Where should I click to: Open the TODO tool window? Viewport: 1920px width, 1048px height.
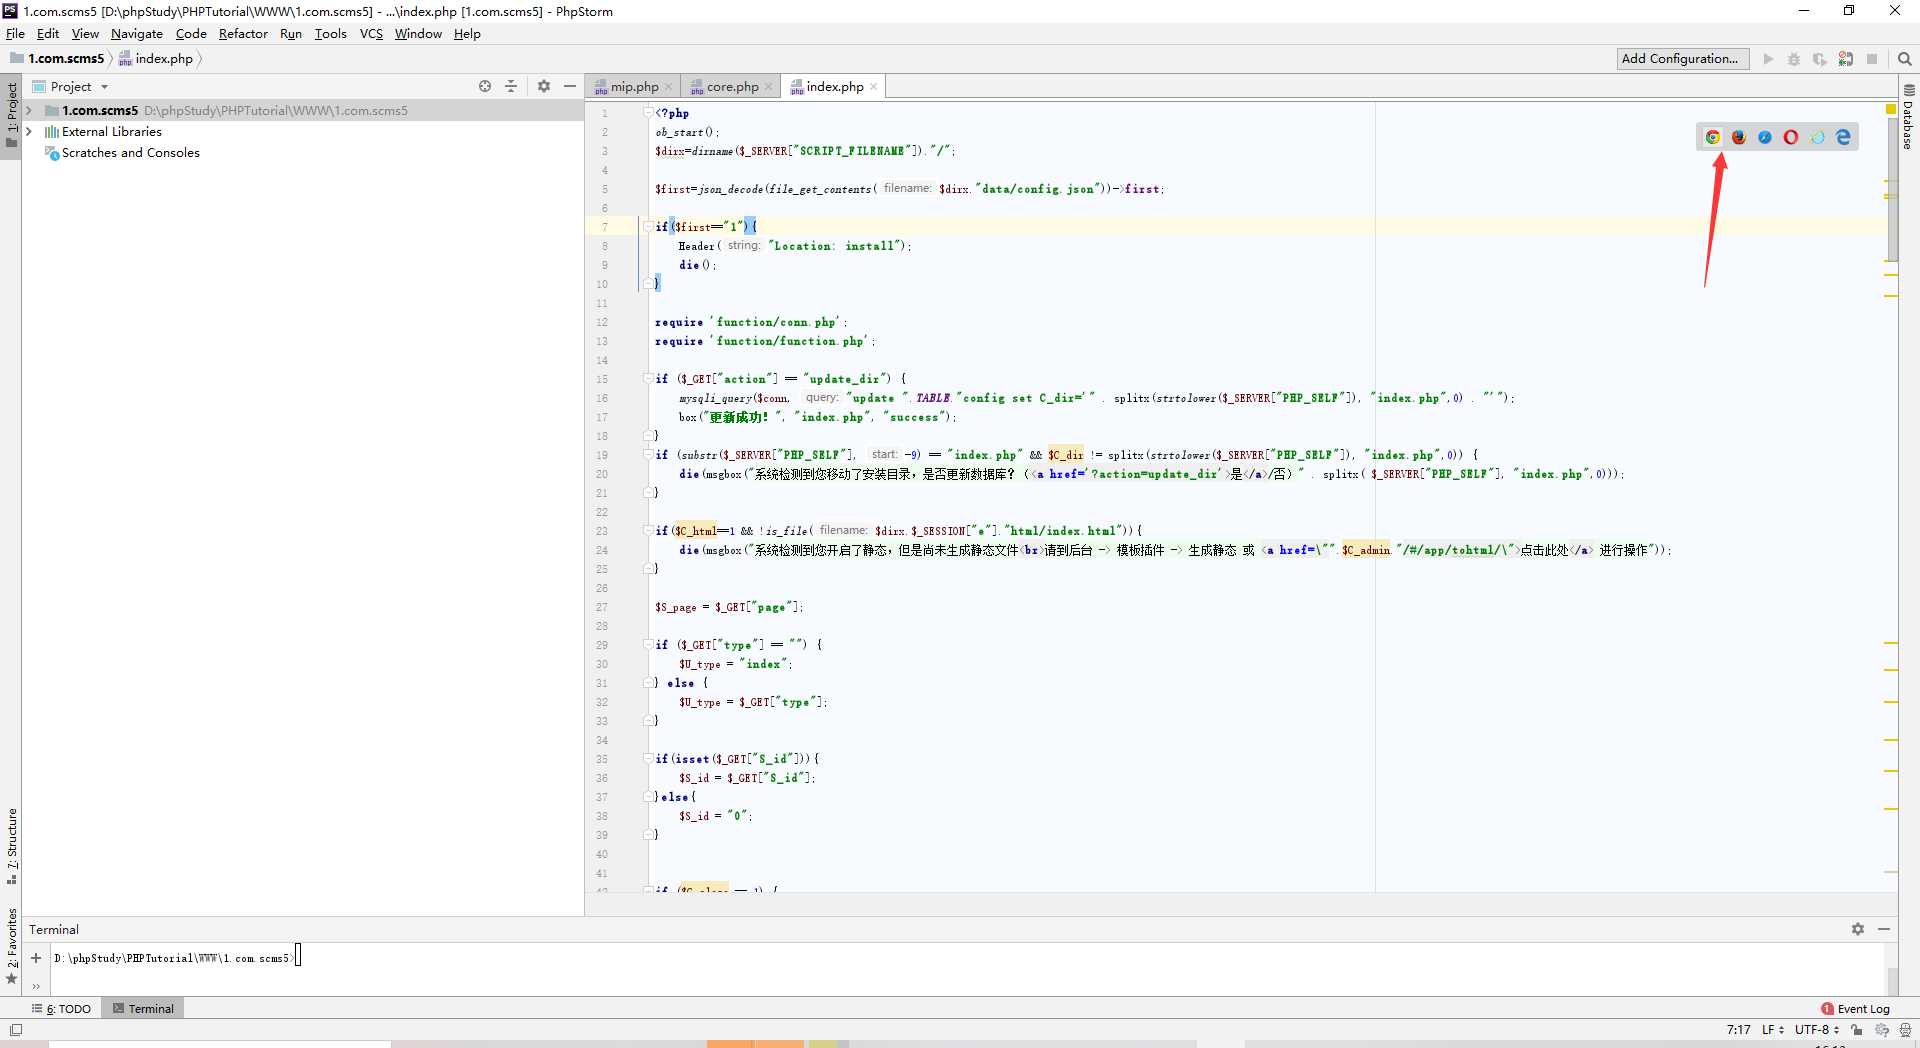tap(61, 1009)
